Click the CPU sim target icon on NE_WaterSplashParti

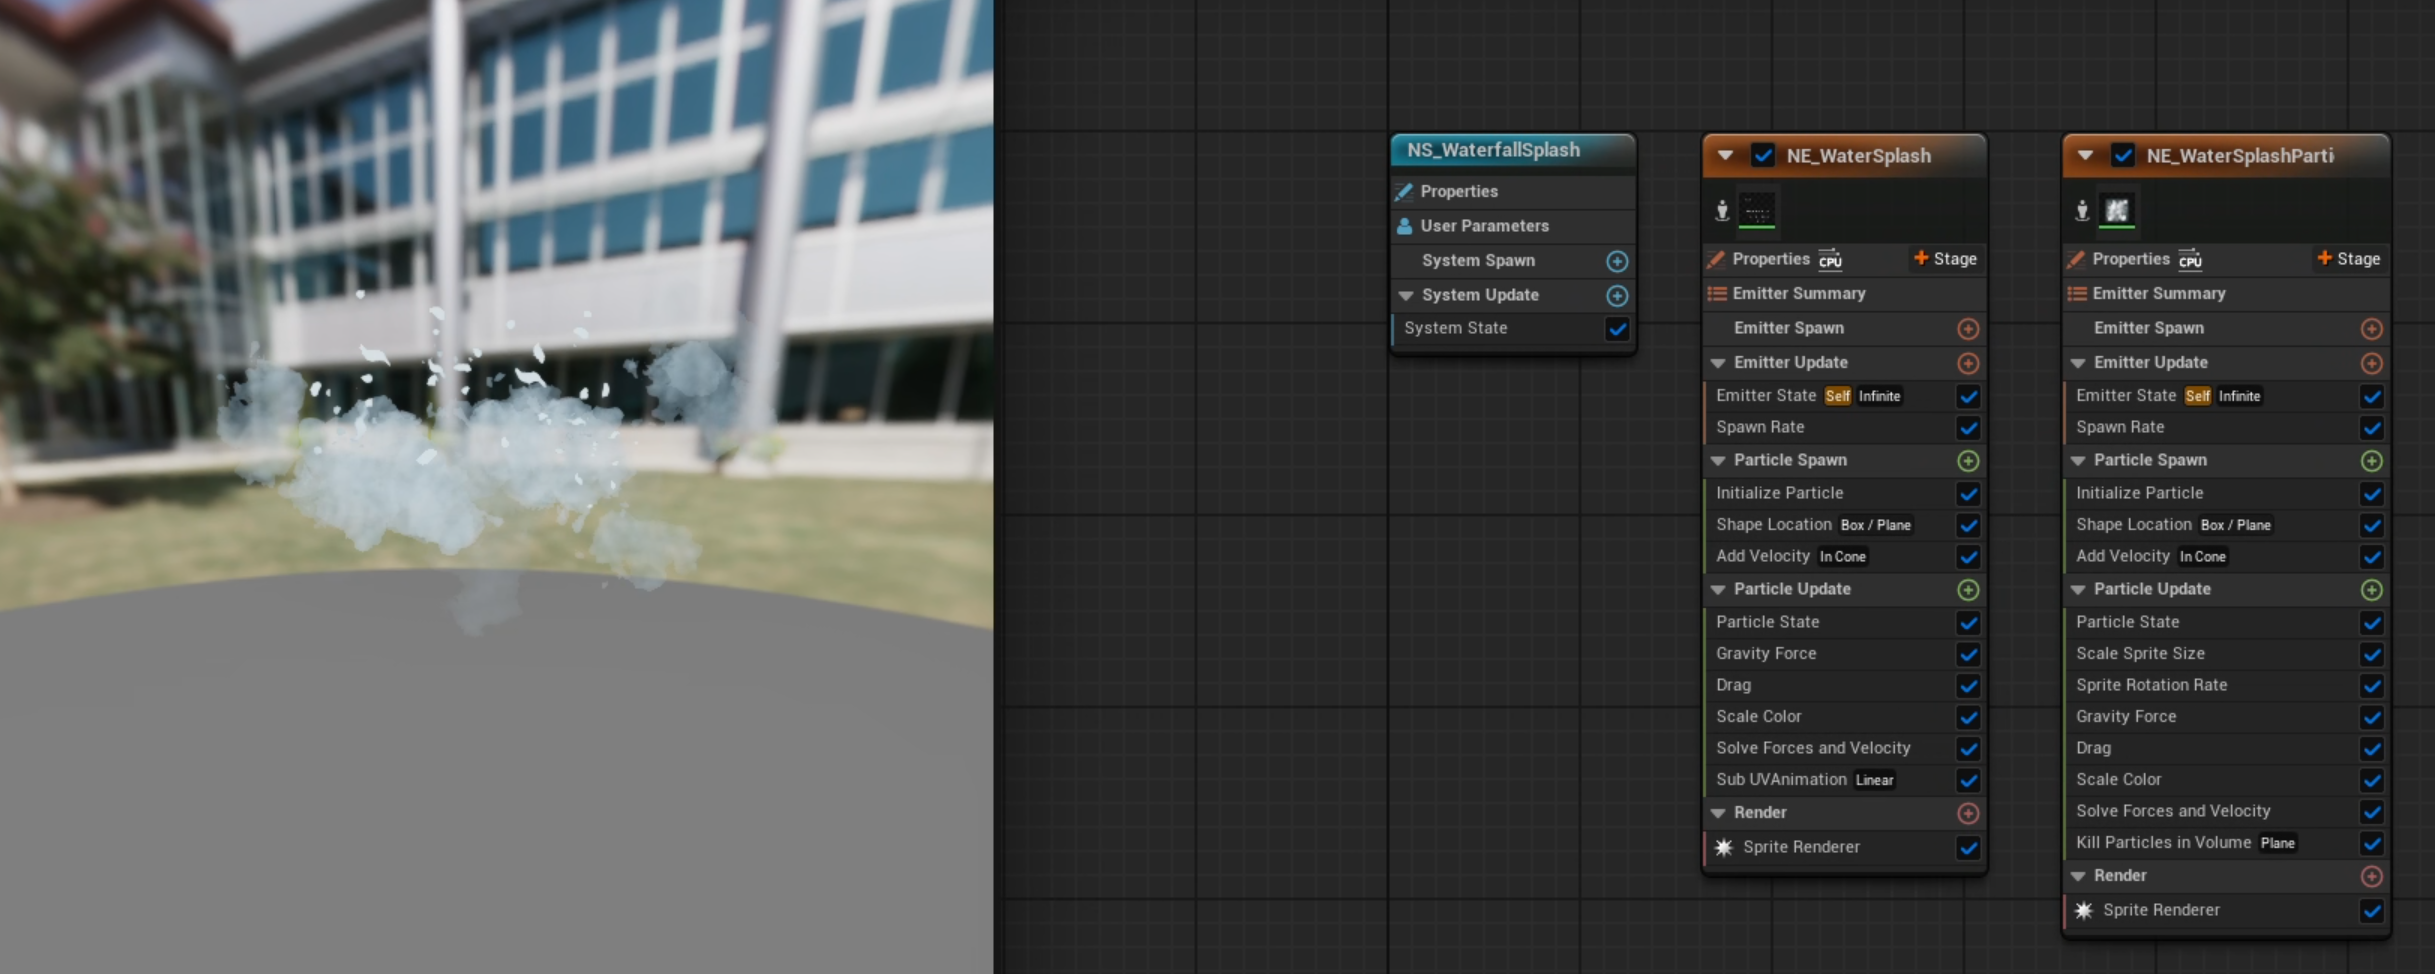tap(2190, 260)
